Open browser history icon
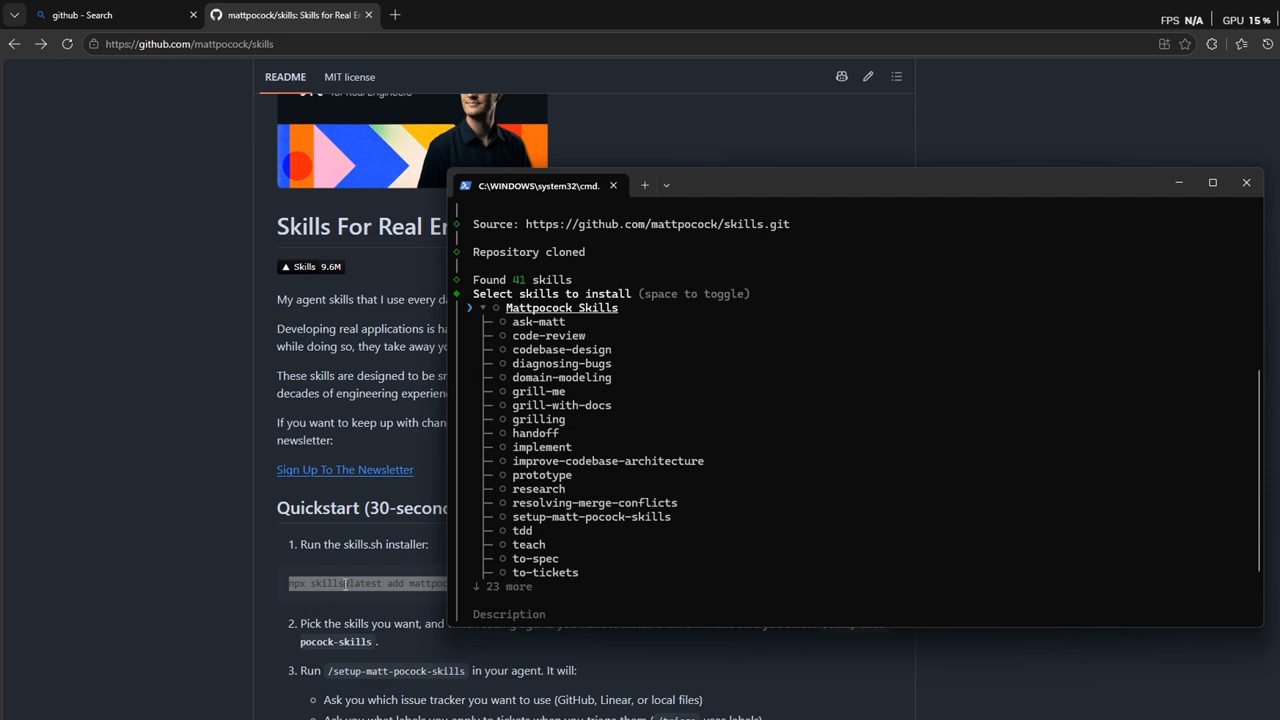Screen dimensions: 1280x720 1268,44
